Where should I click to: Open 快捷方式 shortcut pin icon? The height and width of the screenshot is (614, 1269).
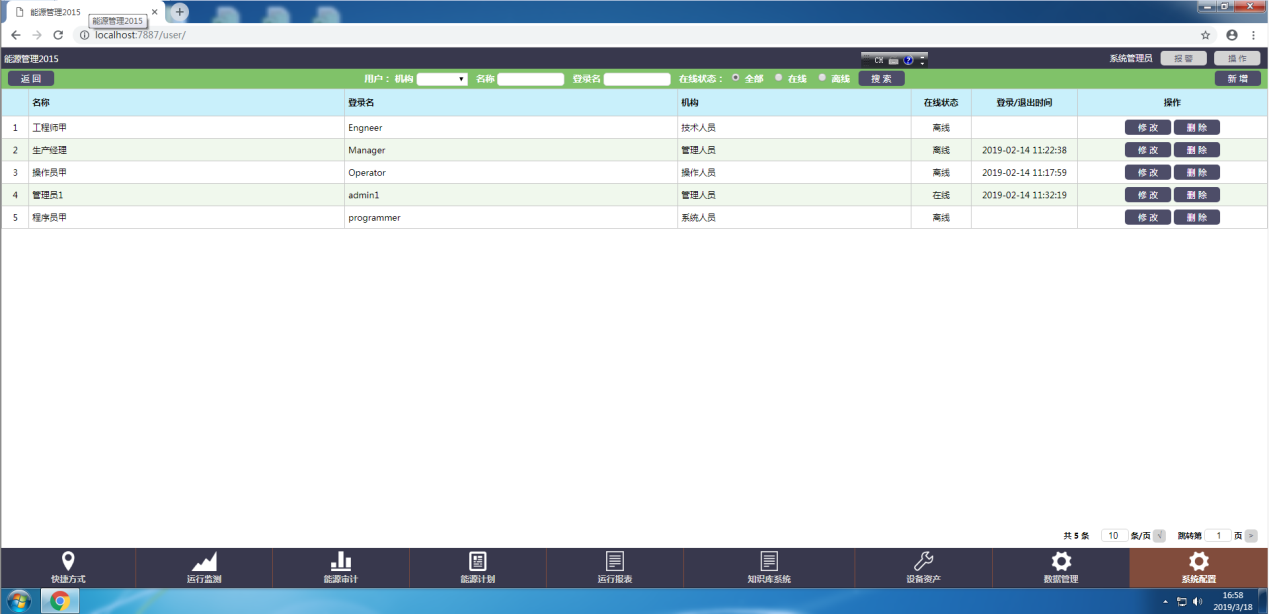(x=68, y=561)
